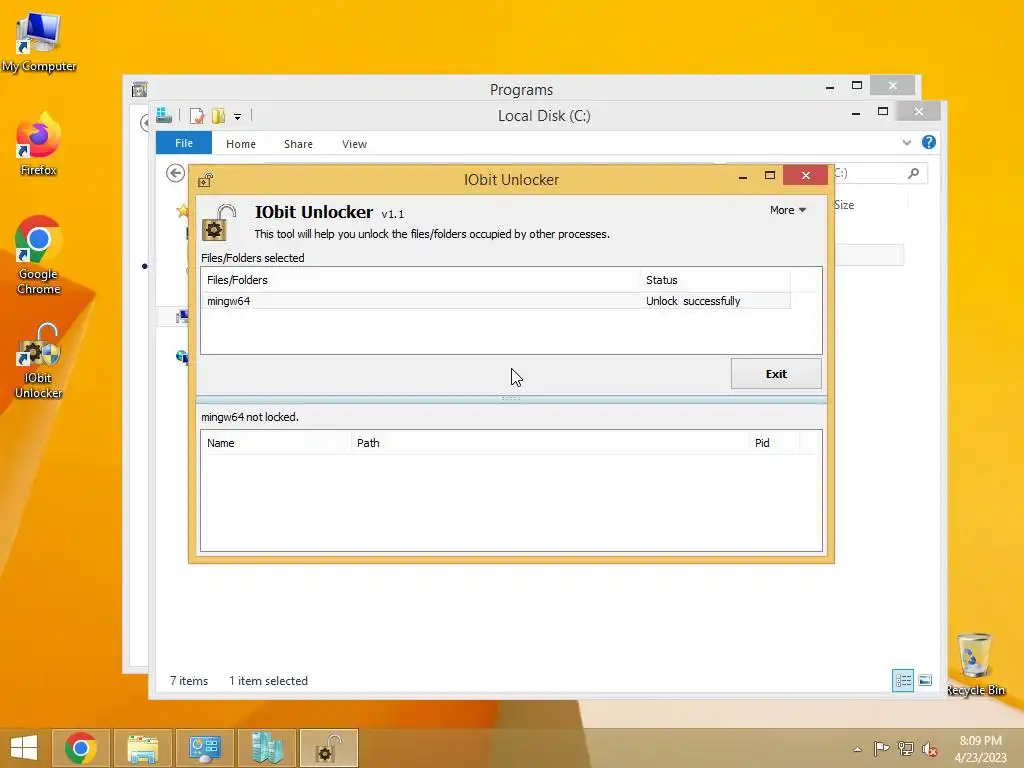Click the Pid column header
Viewport: 1024px width, 768px height.
[774, 443]
